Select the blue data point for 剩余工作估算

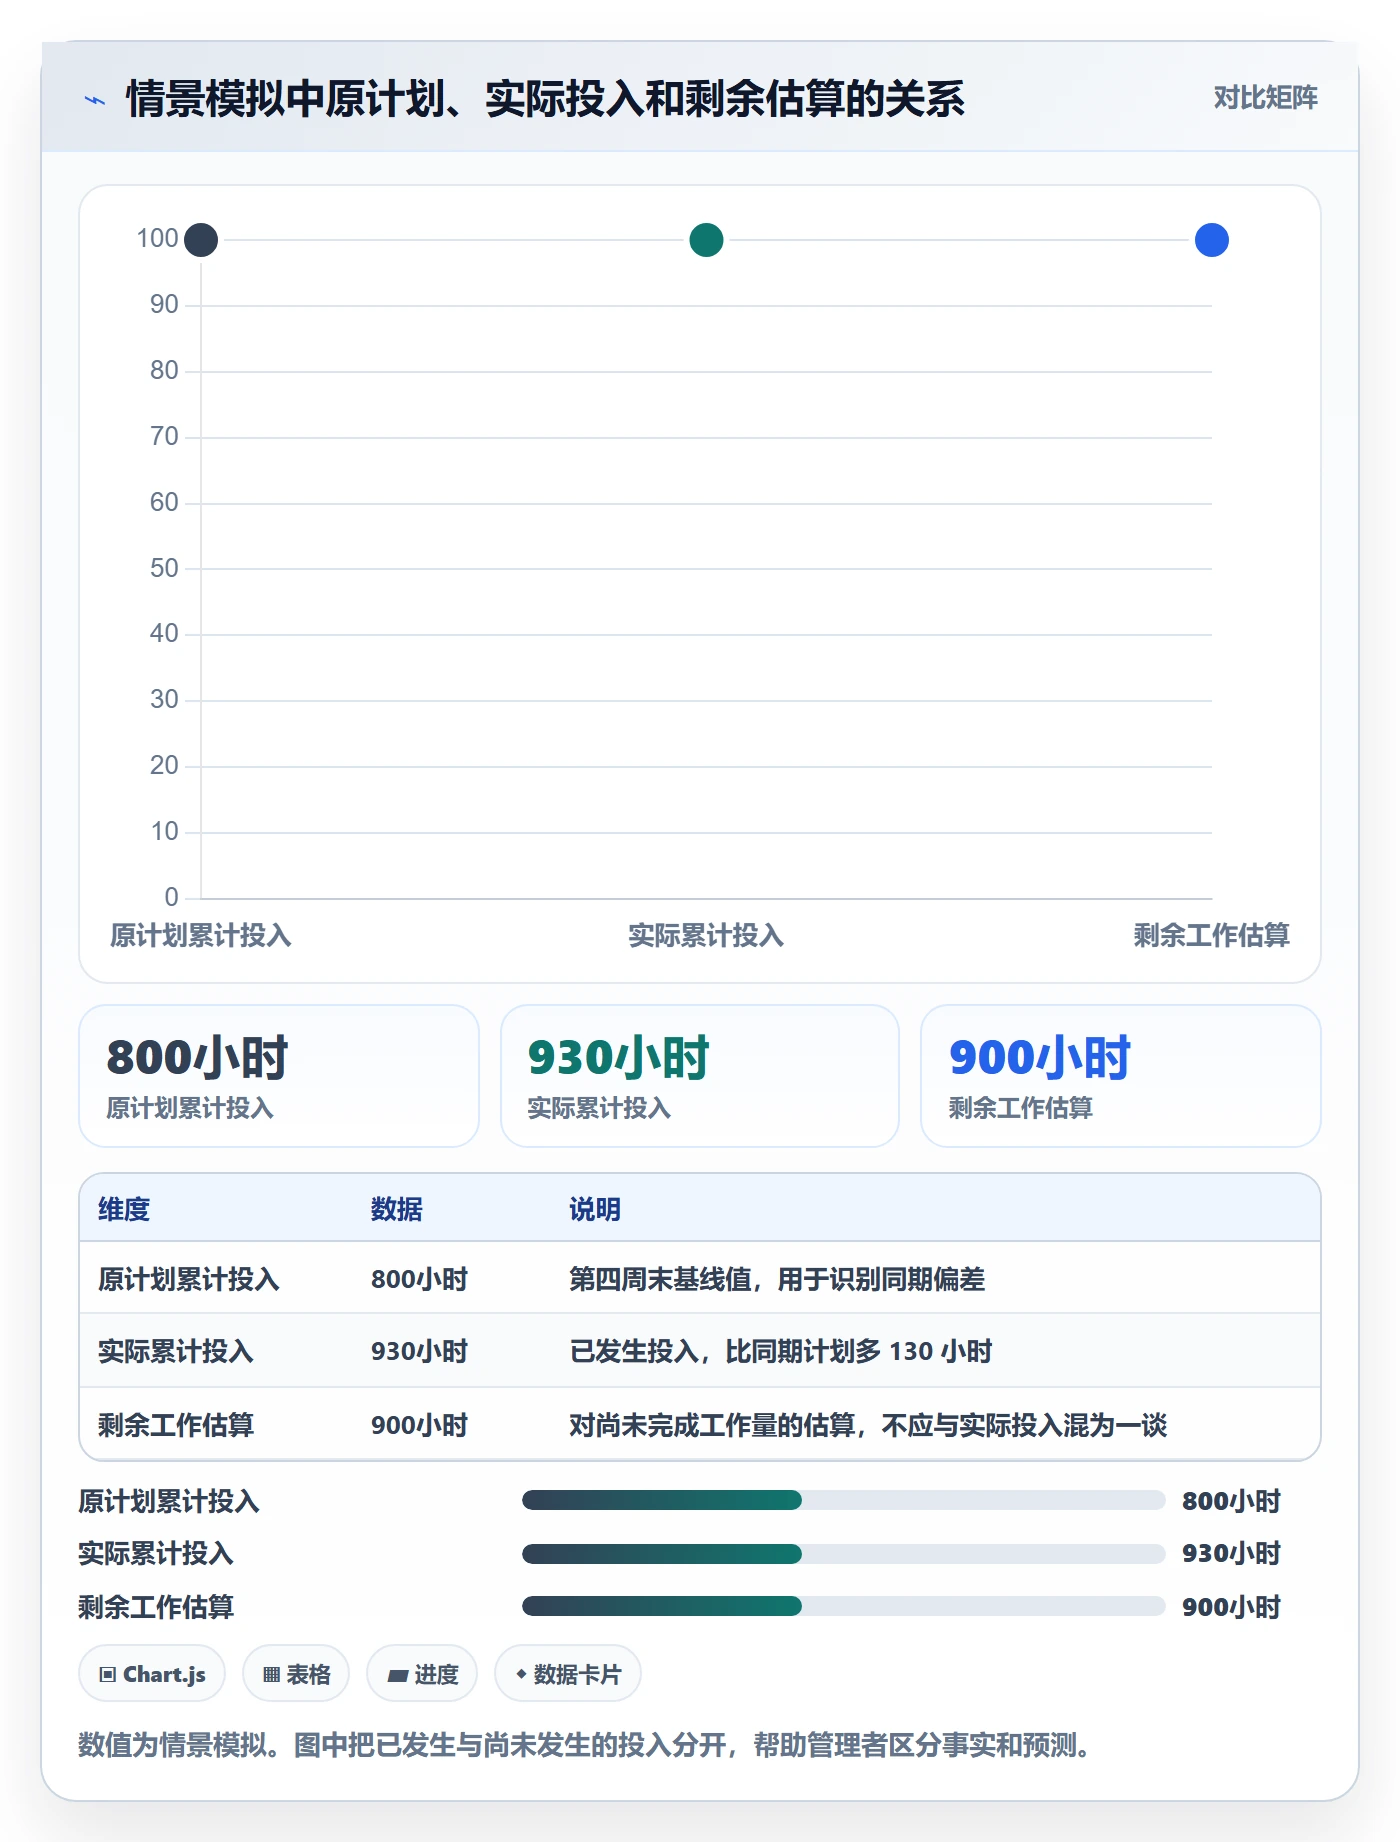click(x=1211, y=240)
